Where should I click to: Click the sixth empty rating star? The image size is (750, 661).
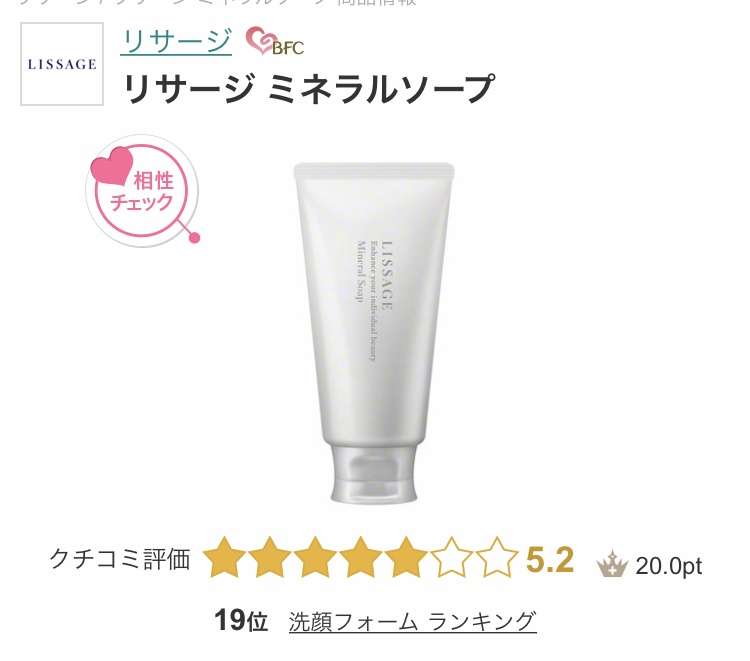point(451,558)
